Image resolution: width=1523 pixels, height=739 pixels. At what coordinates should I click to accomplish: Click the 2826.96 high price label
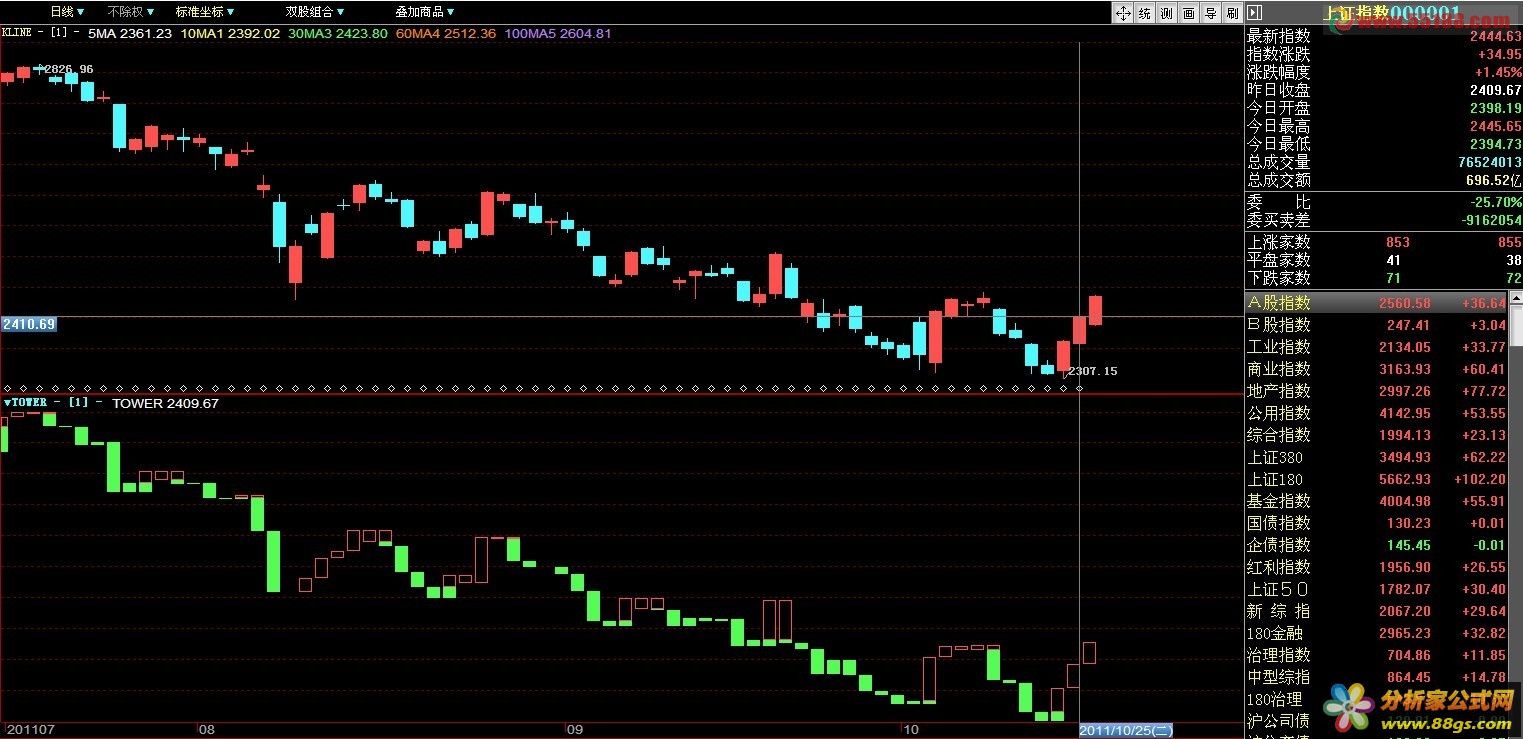click(69, 69)
